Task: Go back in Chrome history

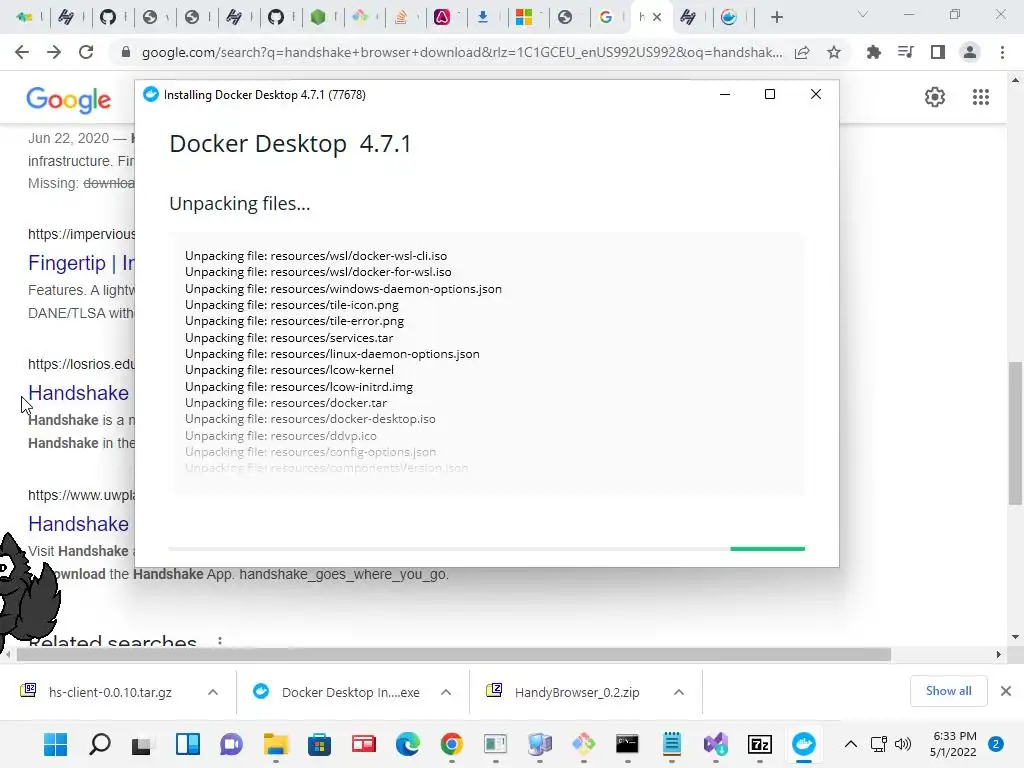Action: click(x=22, y=52)
